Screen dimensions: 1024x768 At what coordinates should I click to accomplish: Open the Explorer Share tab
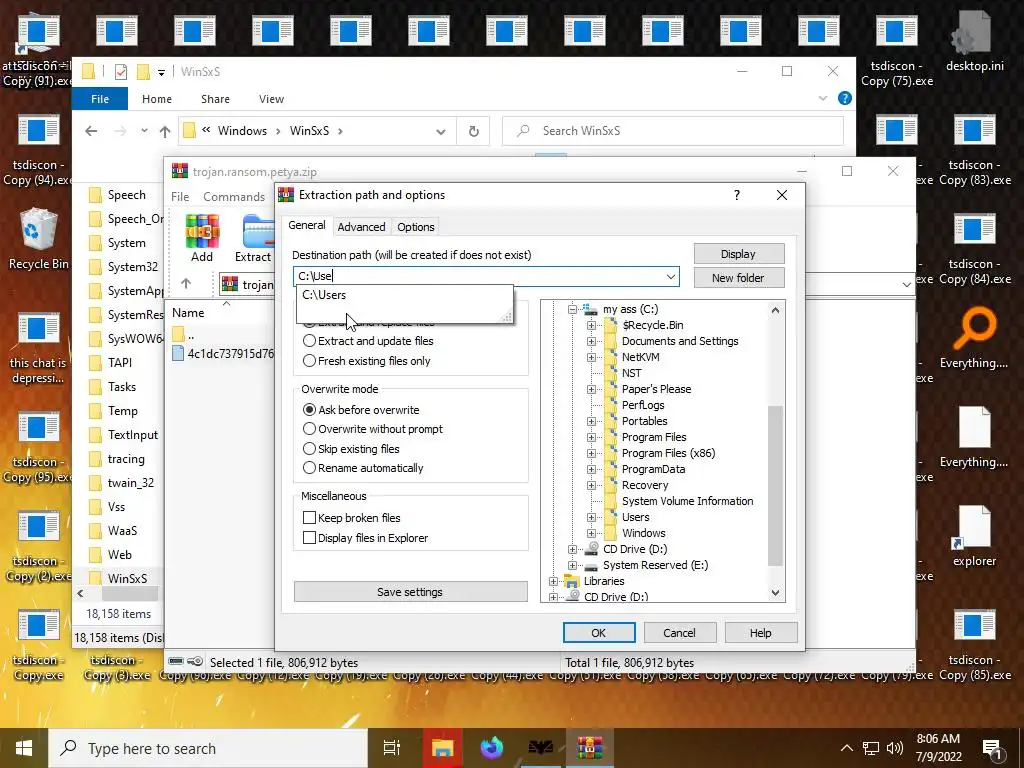(216, 99)
